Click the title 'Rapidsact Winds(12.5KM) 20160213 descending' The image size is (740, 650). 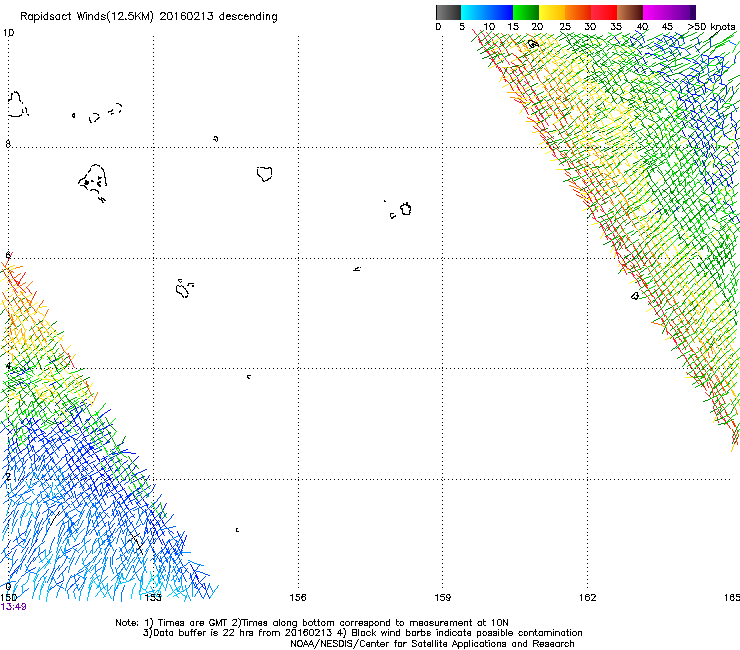coord(149,17)
